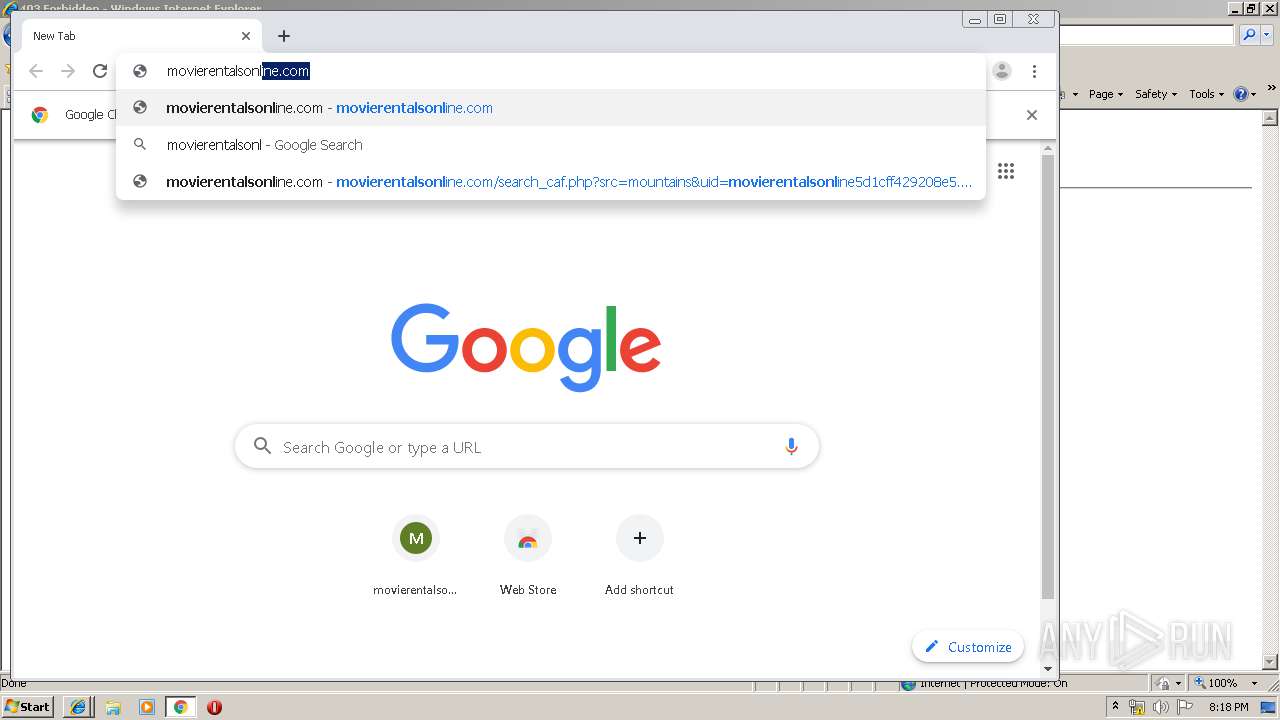Open a new tab with plus button
Viewport: 1280px width, 720px height.
(x=284, y=36)
